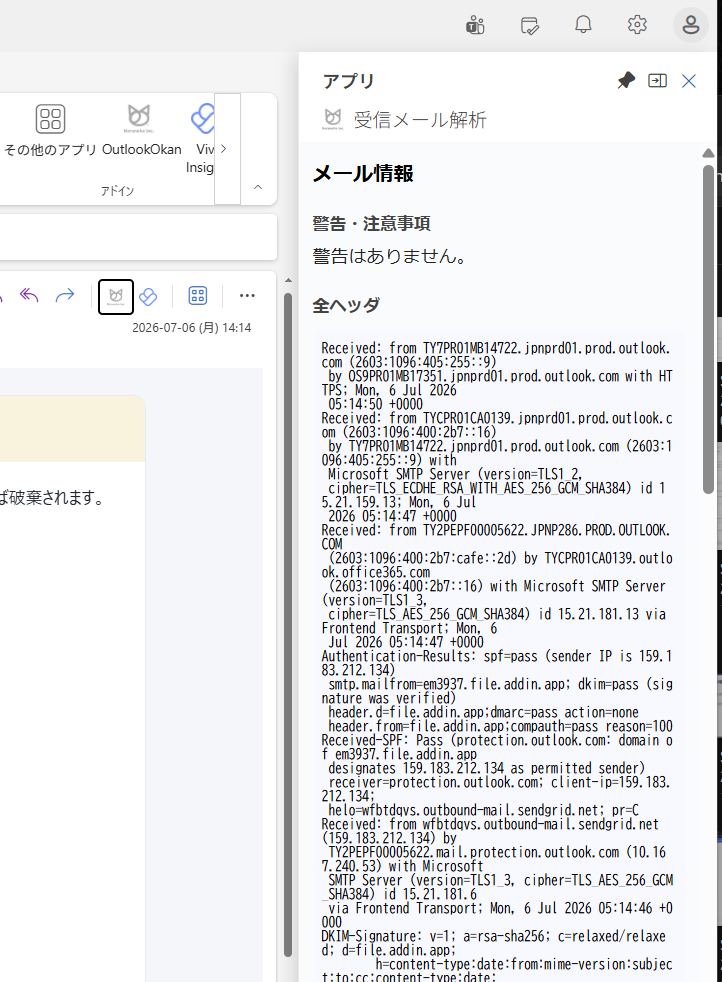
Task: Click app pane scroll-up arrow
Action: [708, 153]
